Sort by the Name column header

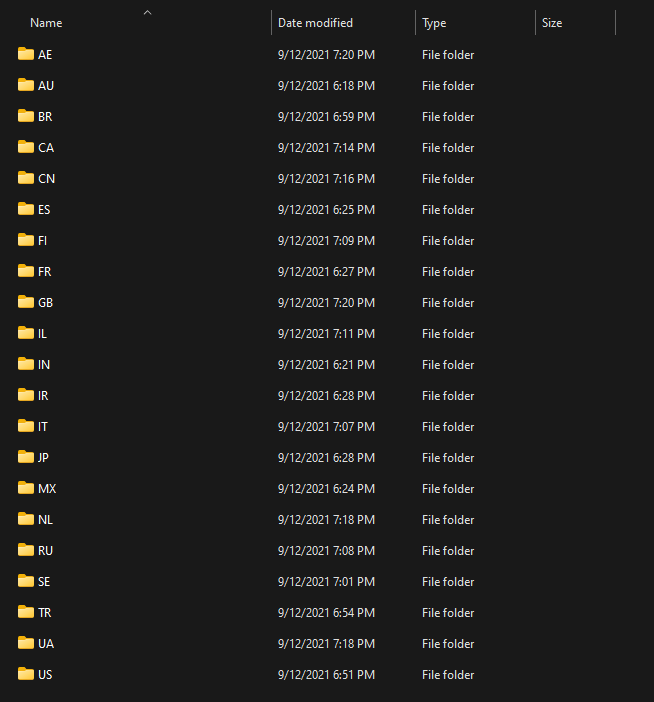46,23
